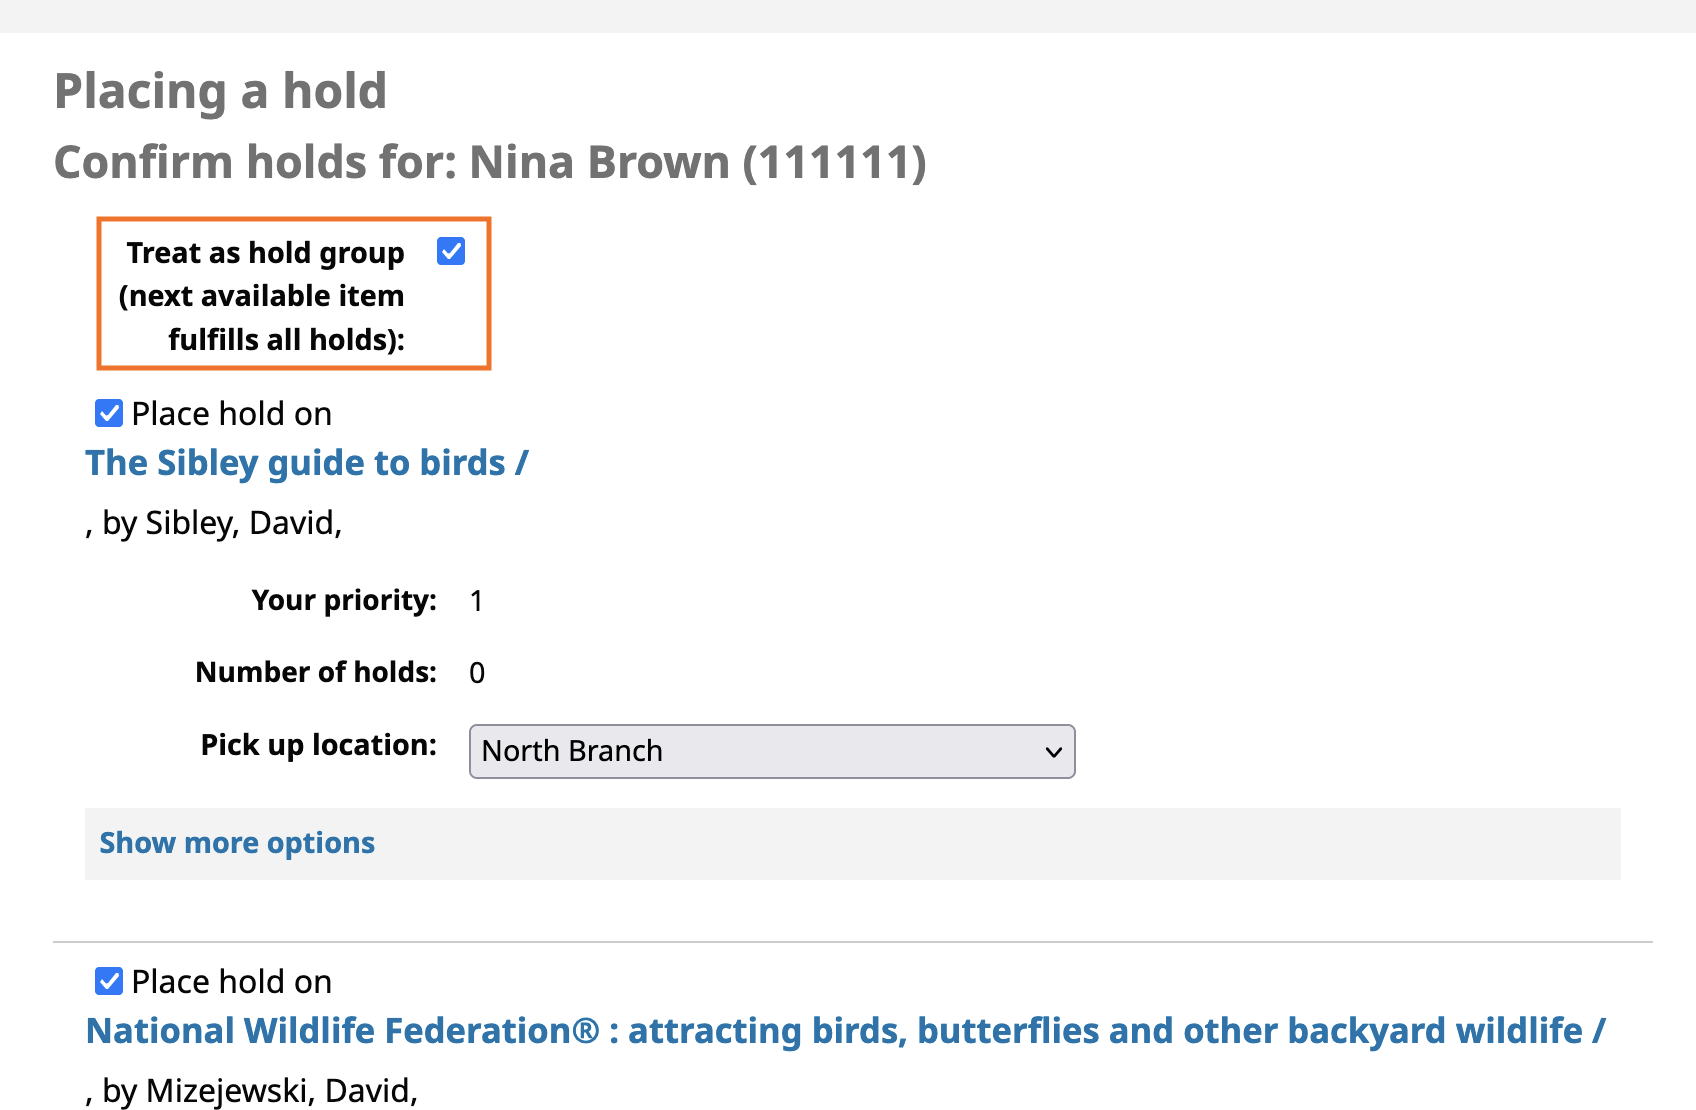Click the Pick up location label
Image resolution: width=1696 pixels, height=1110 pixels.
(x=318, y=745)
